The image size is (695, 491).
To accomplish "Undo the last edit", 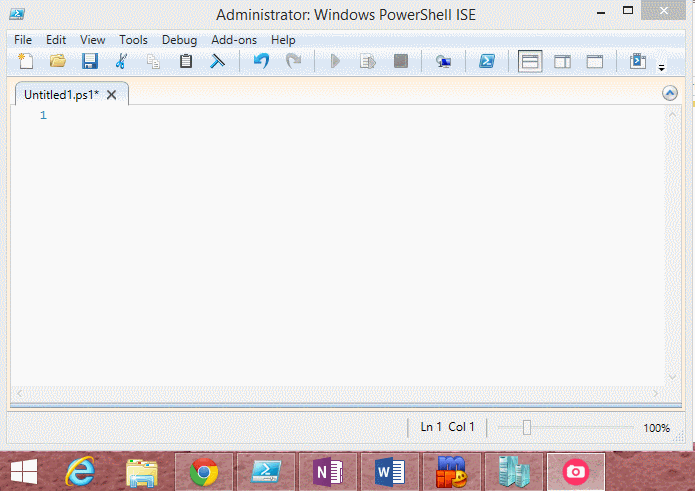I will click(x=262, y=61).
